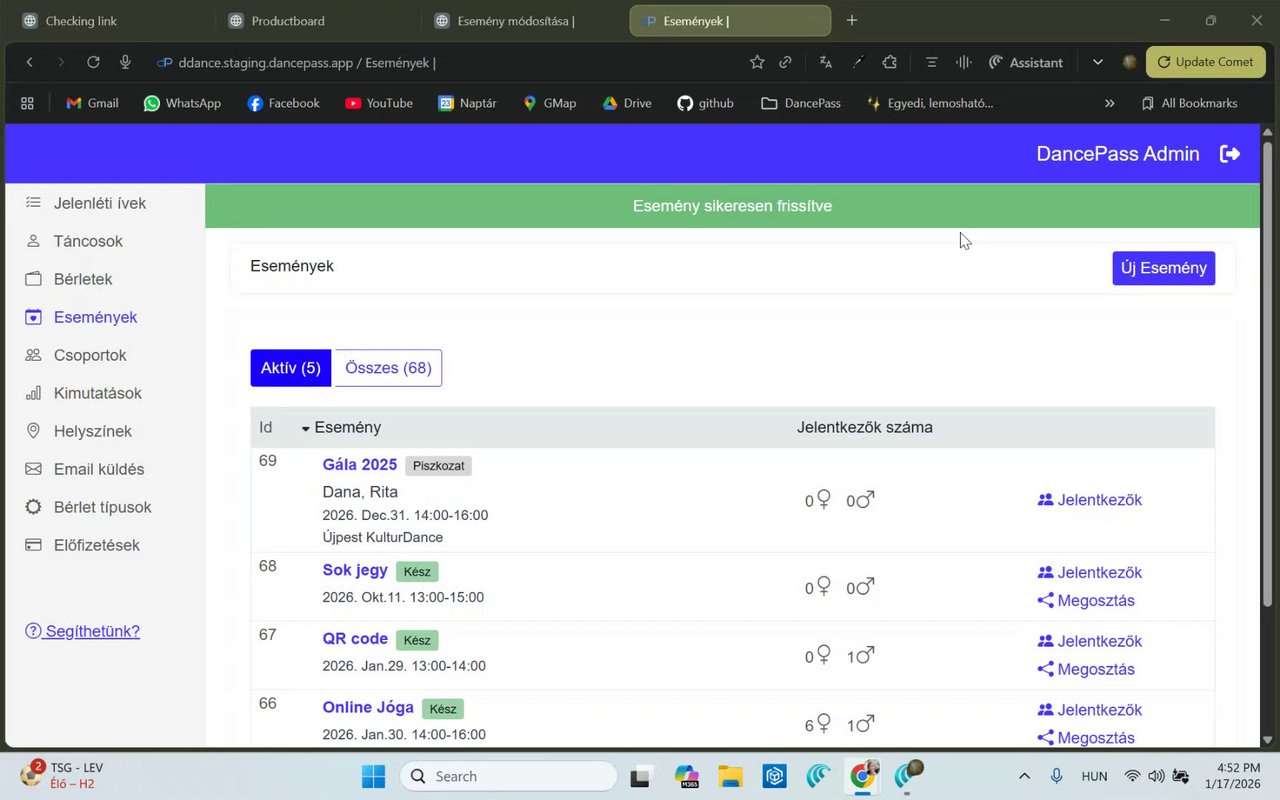The height and width of the screenshot is (800, 1280).
Task: Open a new browser tab
Action: pyautogui.click(x=852, y=20)
